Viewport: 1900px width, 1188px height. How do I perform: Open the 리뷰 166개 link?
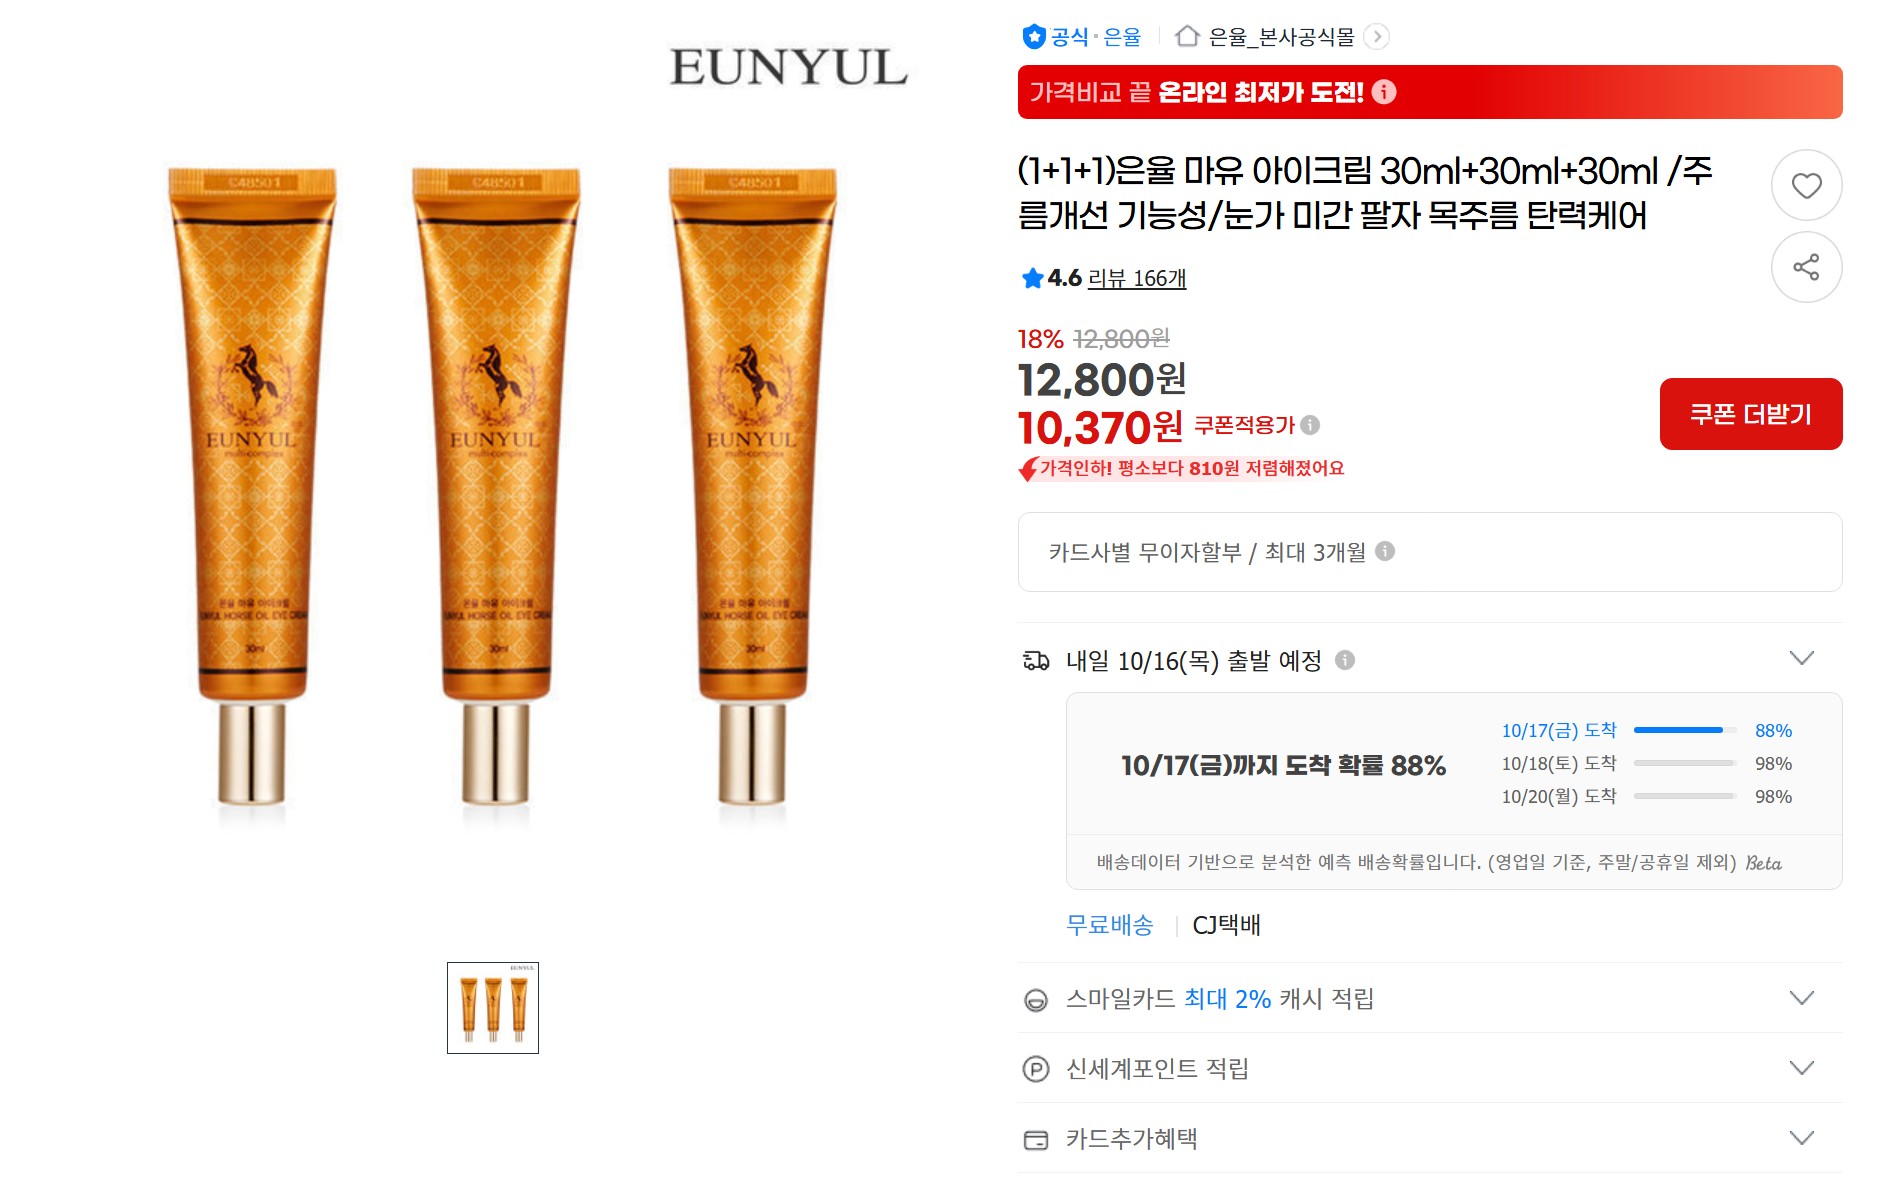pos(1137,278)
